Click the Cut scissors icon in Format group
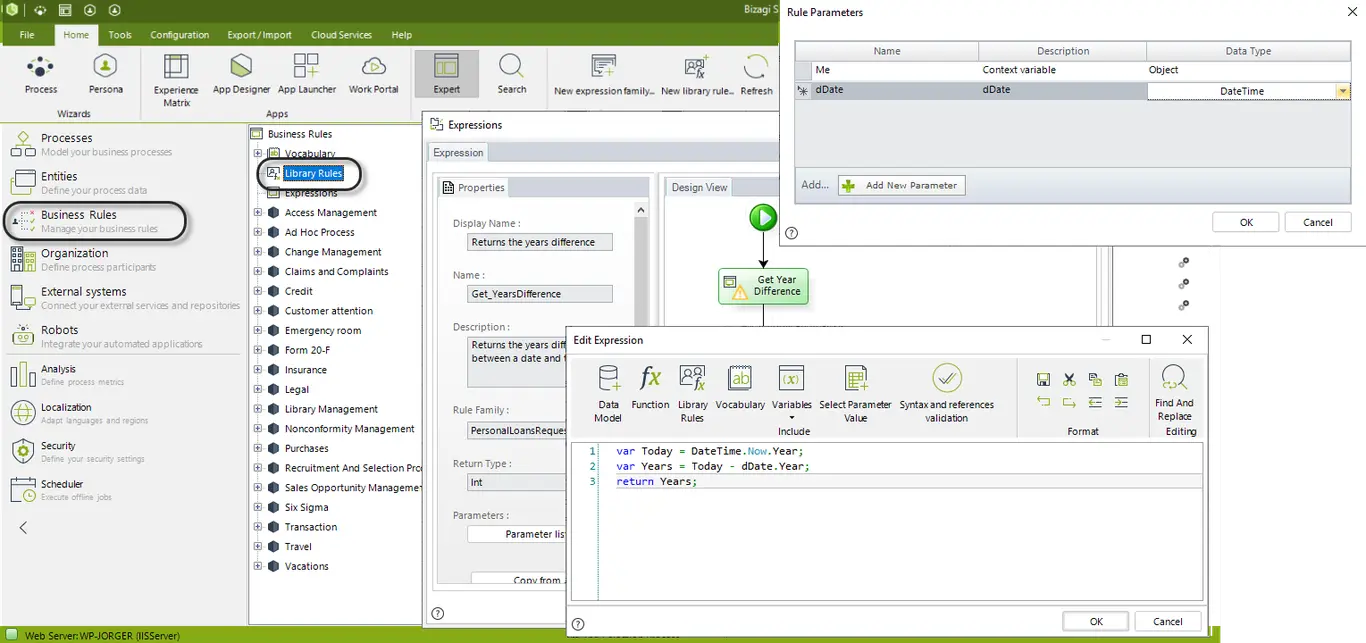This screenshot has height=643, width=1366. (x=1069, y=380)
